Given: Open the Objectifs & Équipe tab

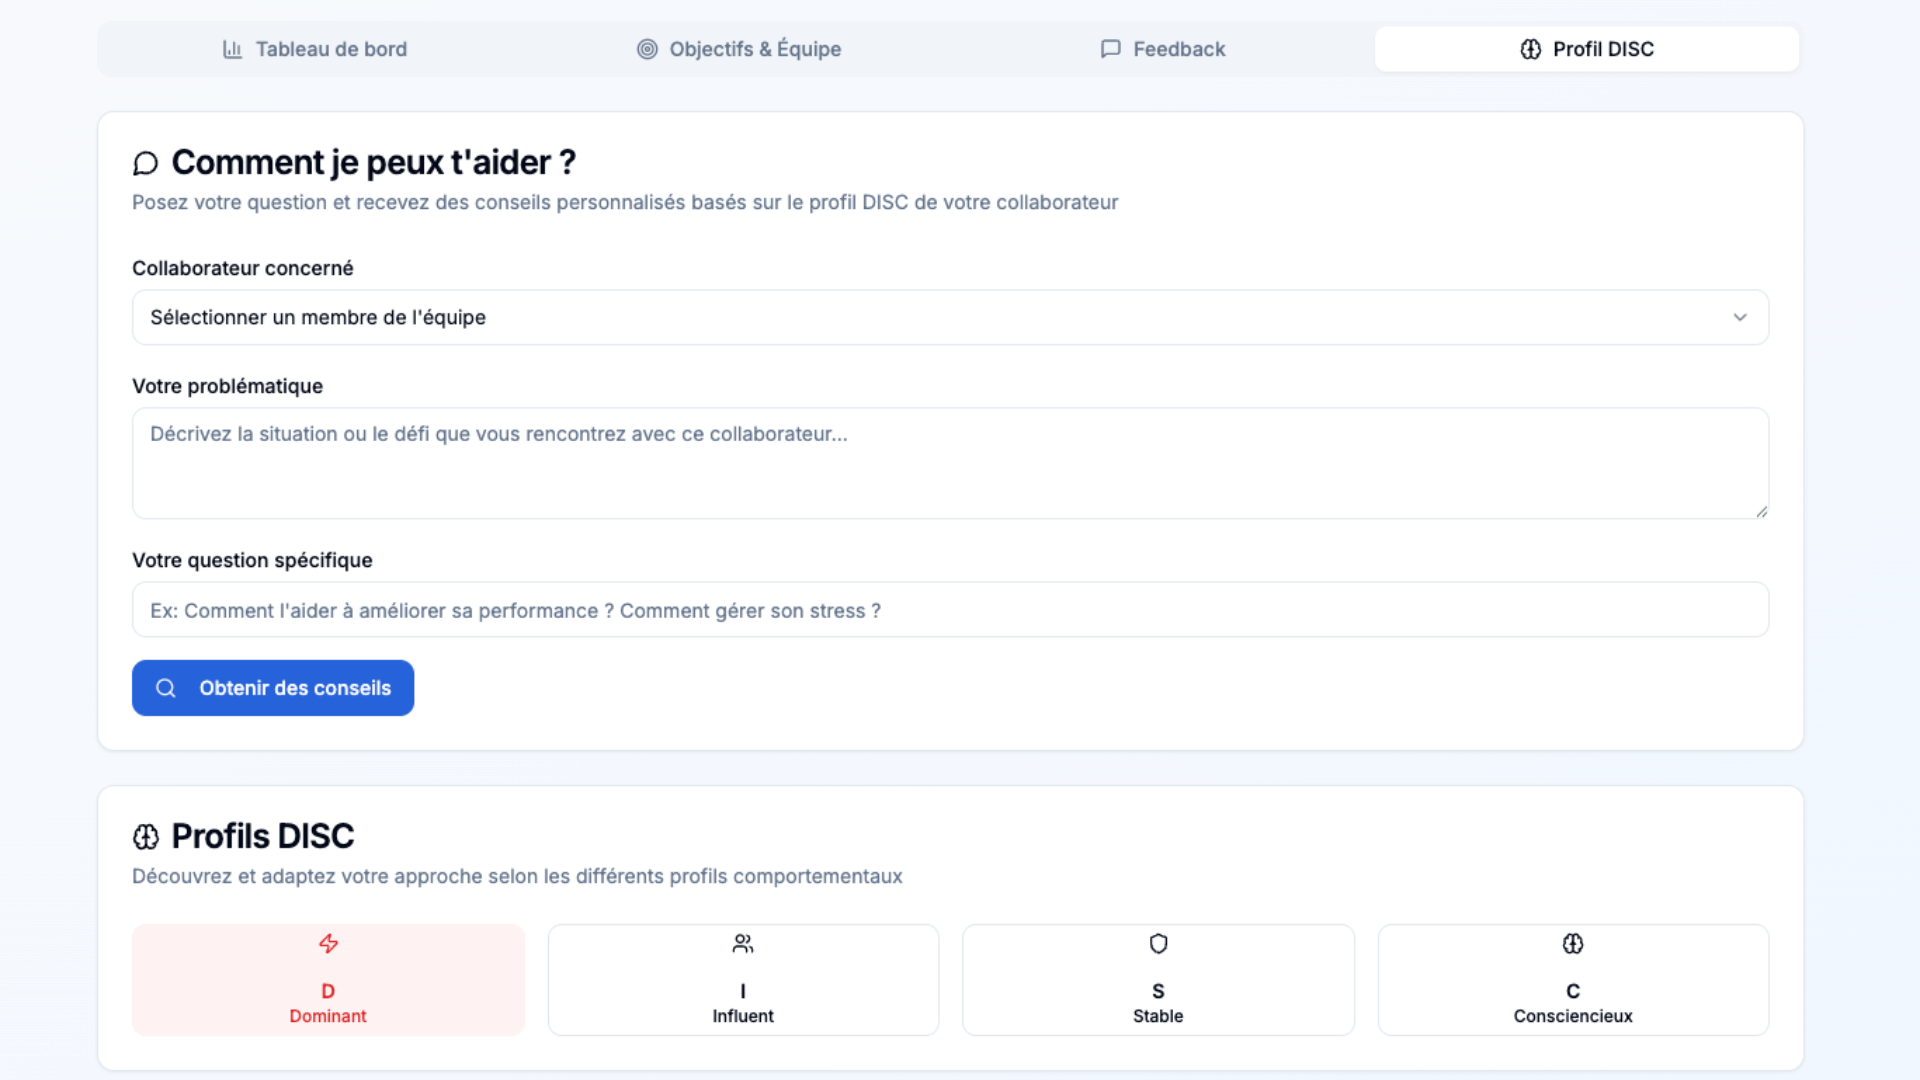Looking at the screenshot, I should click(740, 49).
